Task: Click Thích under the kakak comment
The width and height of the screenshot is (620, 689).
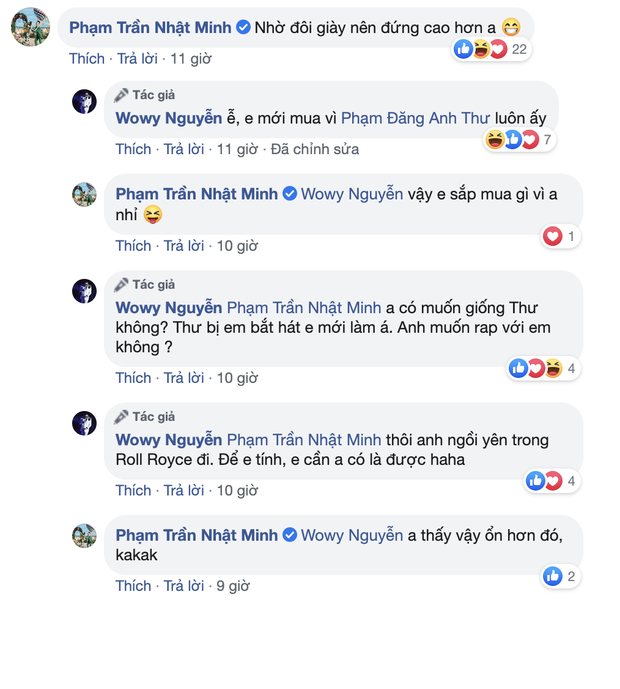Action: pyautogui.click(x=133, y=585)
